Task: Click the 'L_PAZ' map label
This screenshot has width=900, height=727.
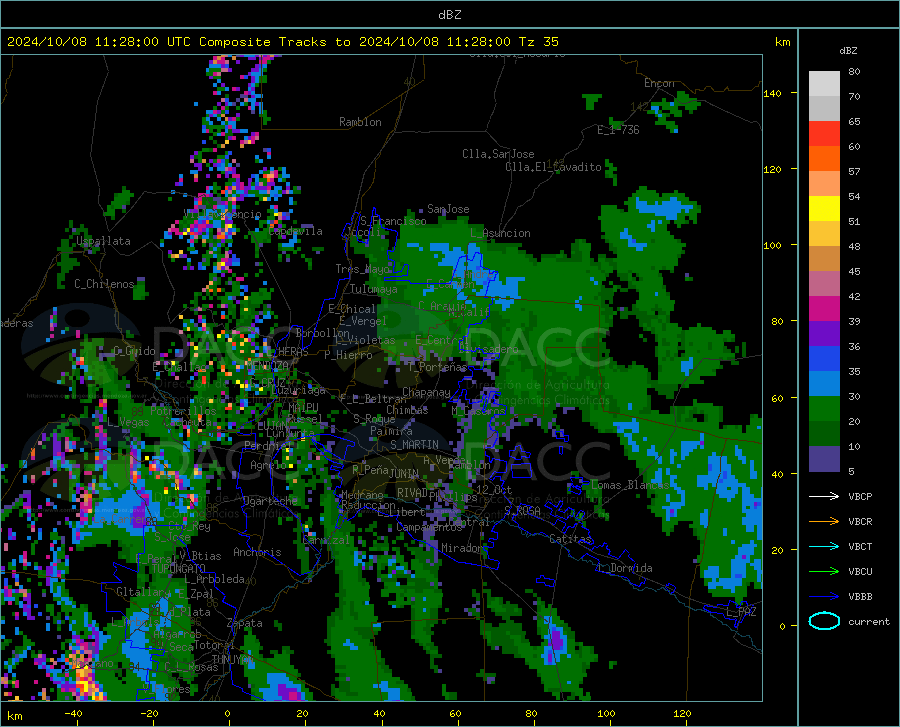Action: (741, 612)
